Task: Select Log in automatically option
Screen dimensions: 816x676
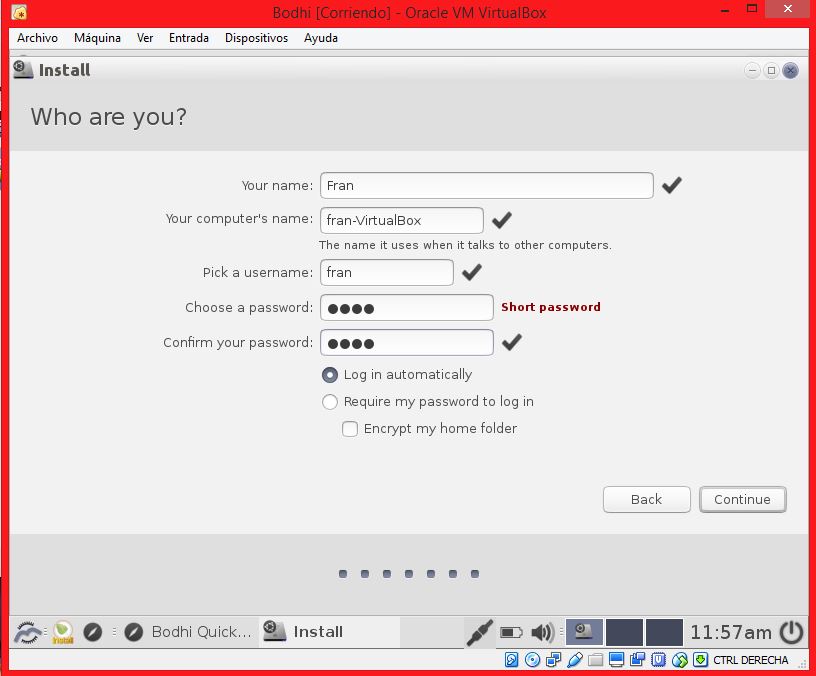Action: pos(330,375)
